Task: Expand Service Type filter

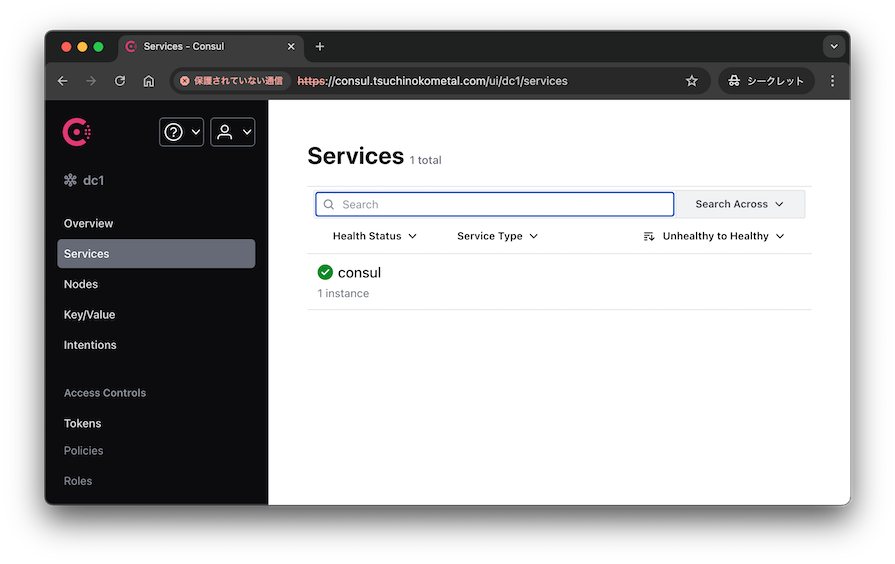Action: coord(497,236)
